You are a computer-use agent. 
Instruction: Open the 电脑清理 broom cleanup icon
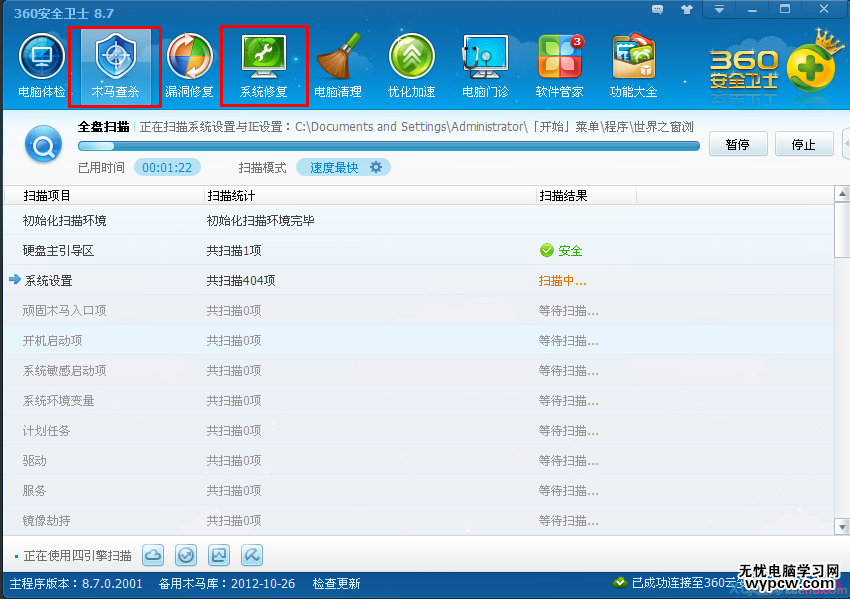(x=338, y=66)
